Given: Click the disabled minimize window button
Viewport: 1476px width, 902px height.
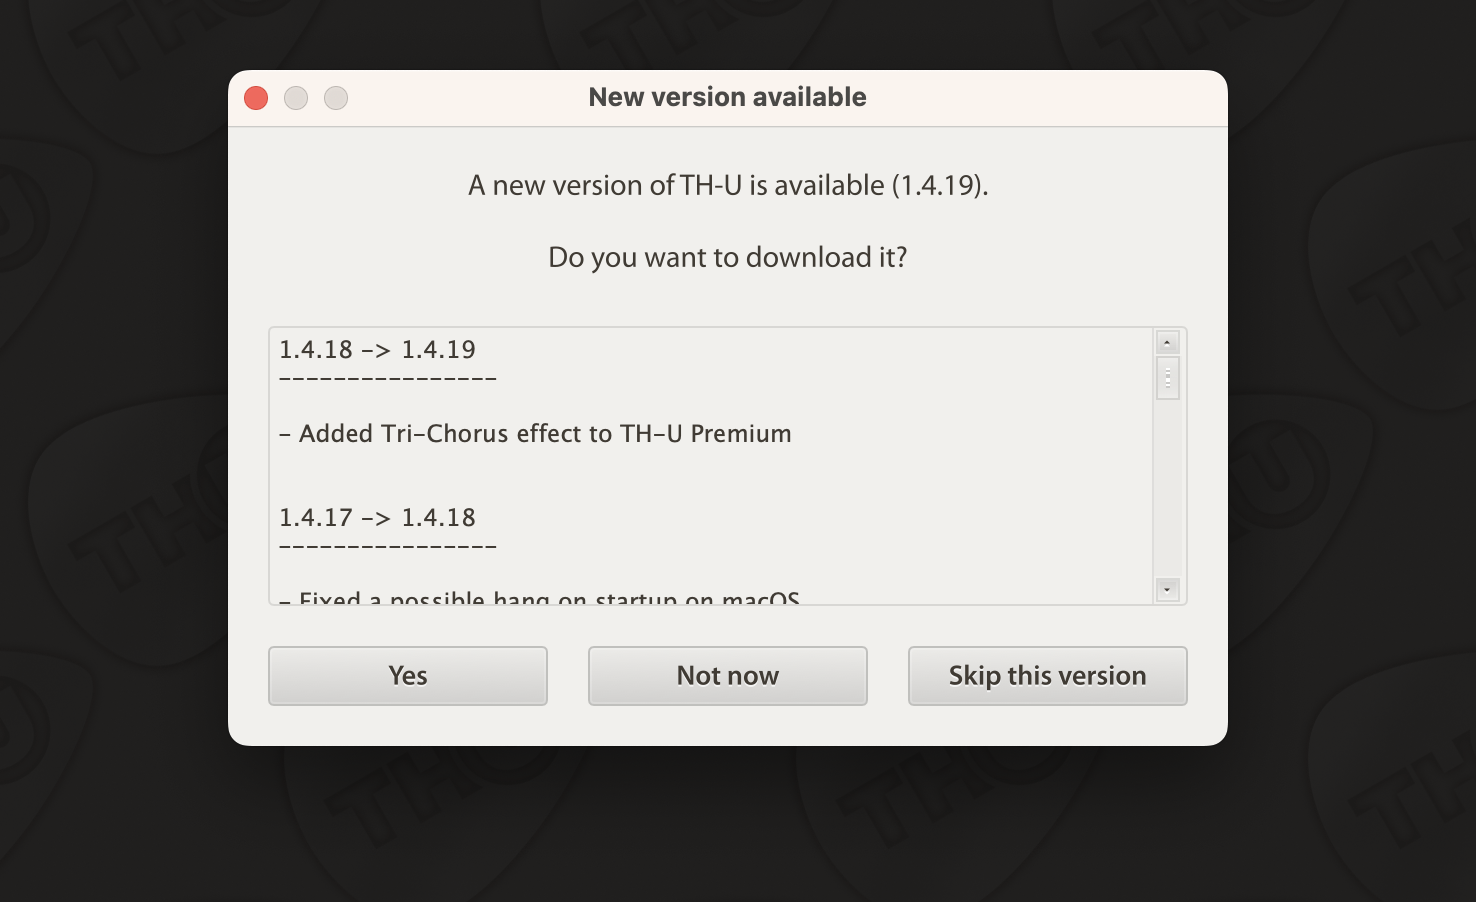Looking at the screenshot, I should pos(296,98).
